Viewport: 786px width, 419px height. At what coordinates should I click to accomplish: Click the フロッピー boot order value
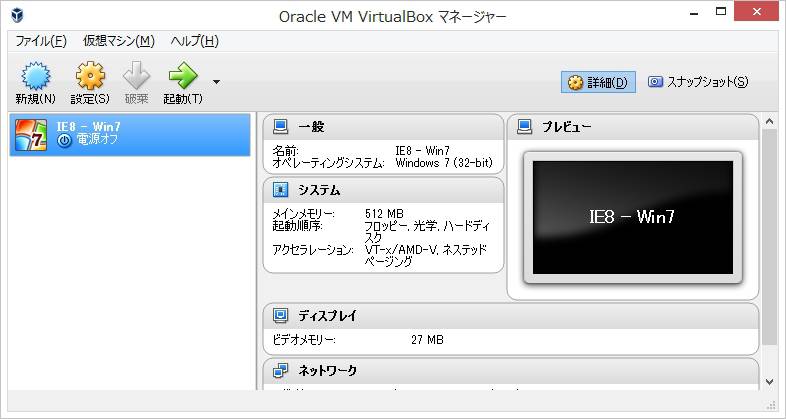tap(428, 232)
